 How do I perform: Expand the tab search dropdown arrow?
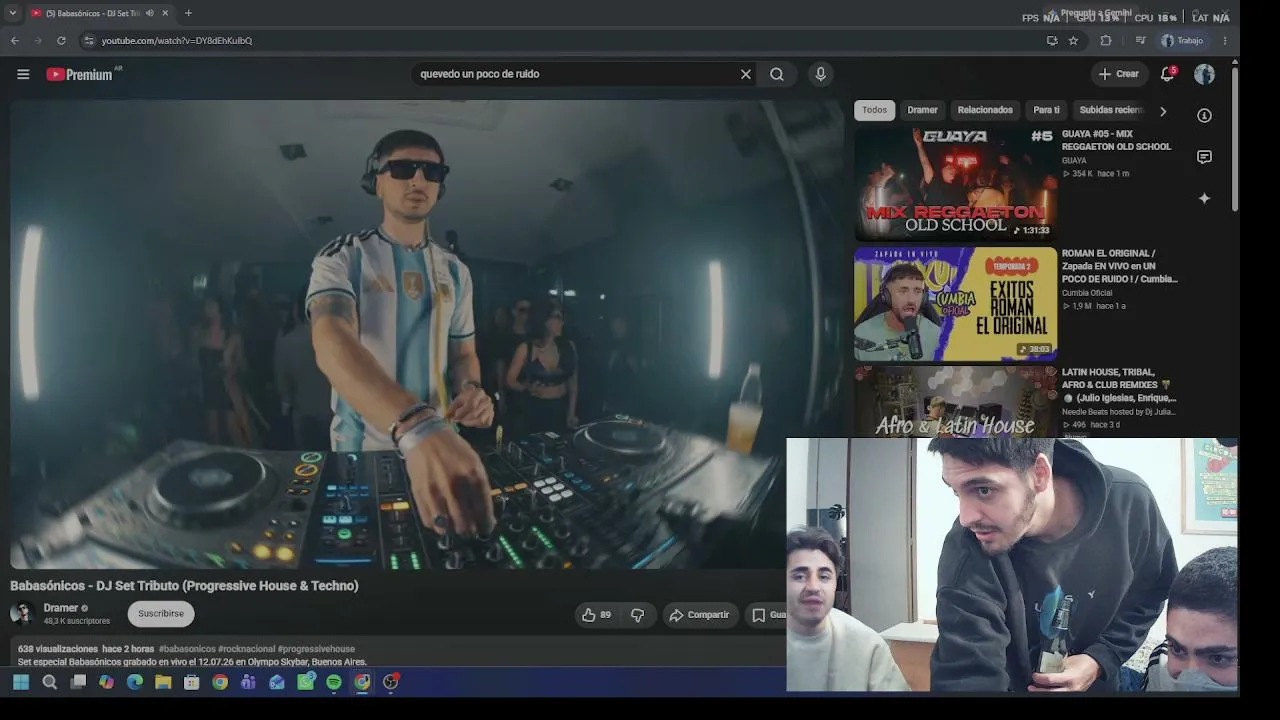click(13, 13)
